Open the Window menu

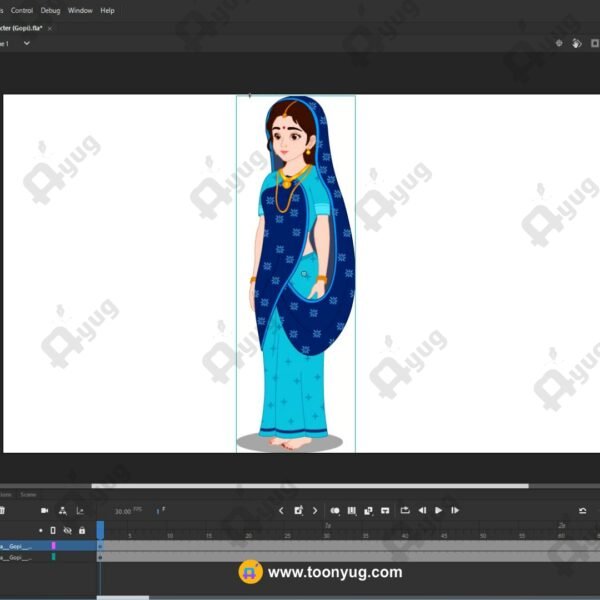tap(80, 10)
